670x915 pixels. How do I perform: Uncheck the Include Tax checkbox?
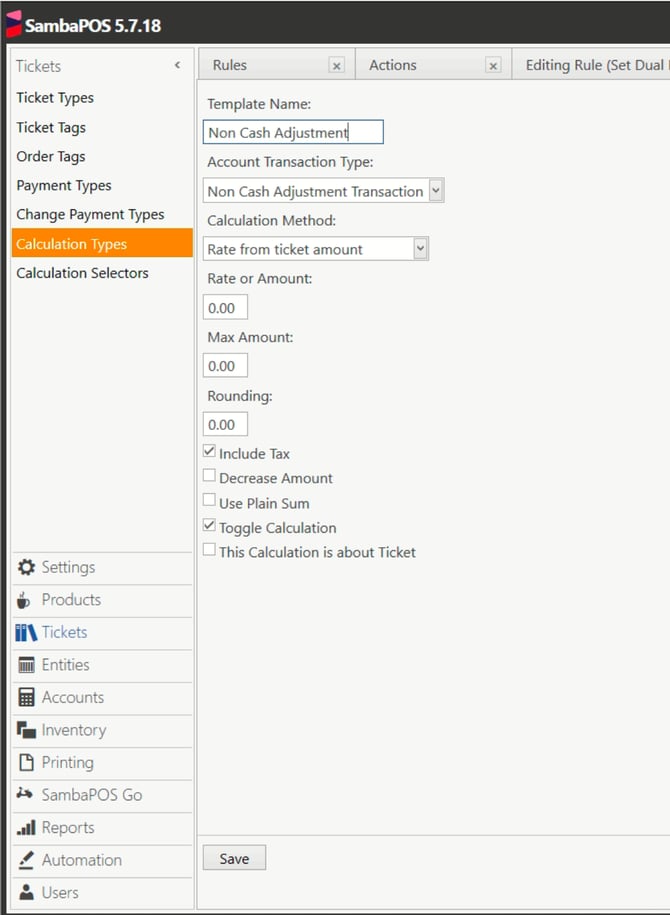click(x=209, y=451)
